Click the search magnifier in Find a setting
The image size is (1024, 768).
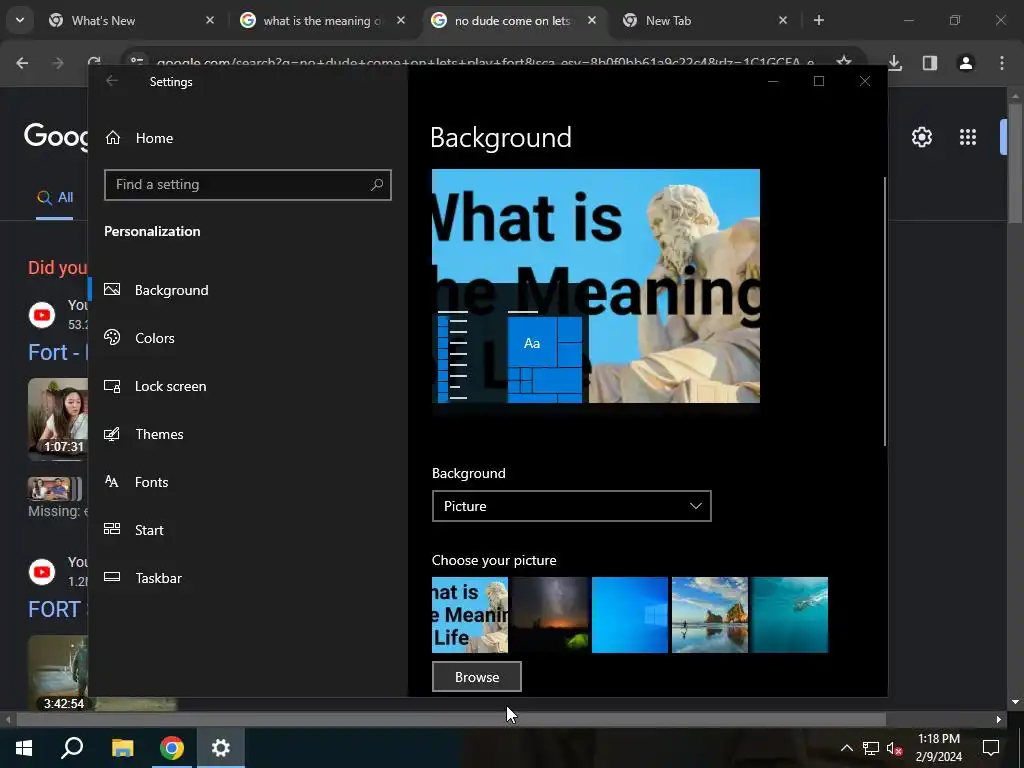[x=377, y=185]
